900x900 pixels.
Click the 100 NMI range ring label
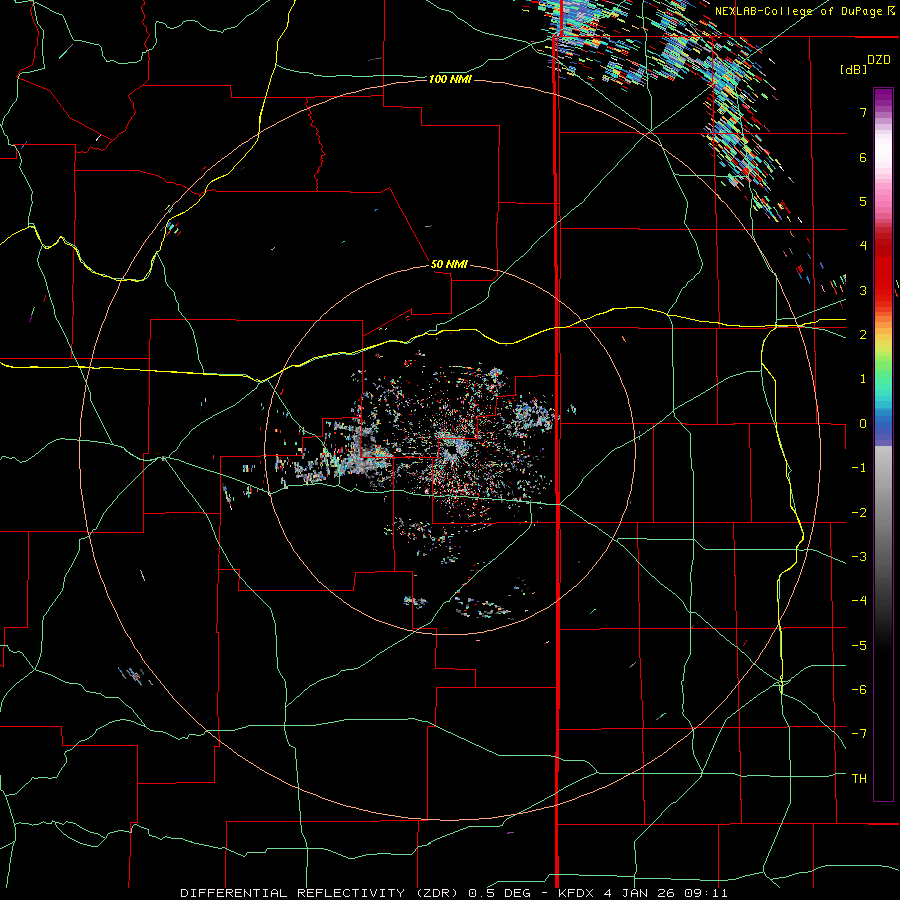click(x=450, y=79)
